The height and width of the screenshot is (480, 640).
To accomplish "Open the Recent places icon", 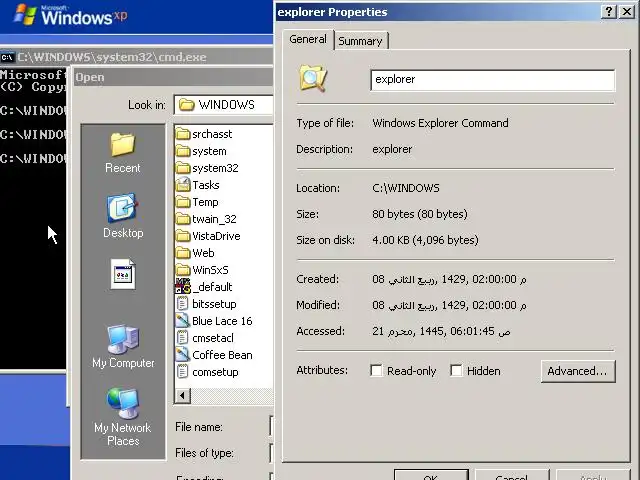I will click(x=122, y=144).
